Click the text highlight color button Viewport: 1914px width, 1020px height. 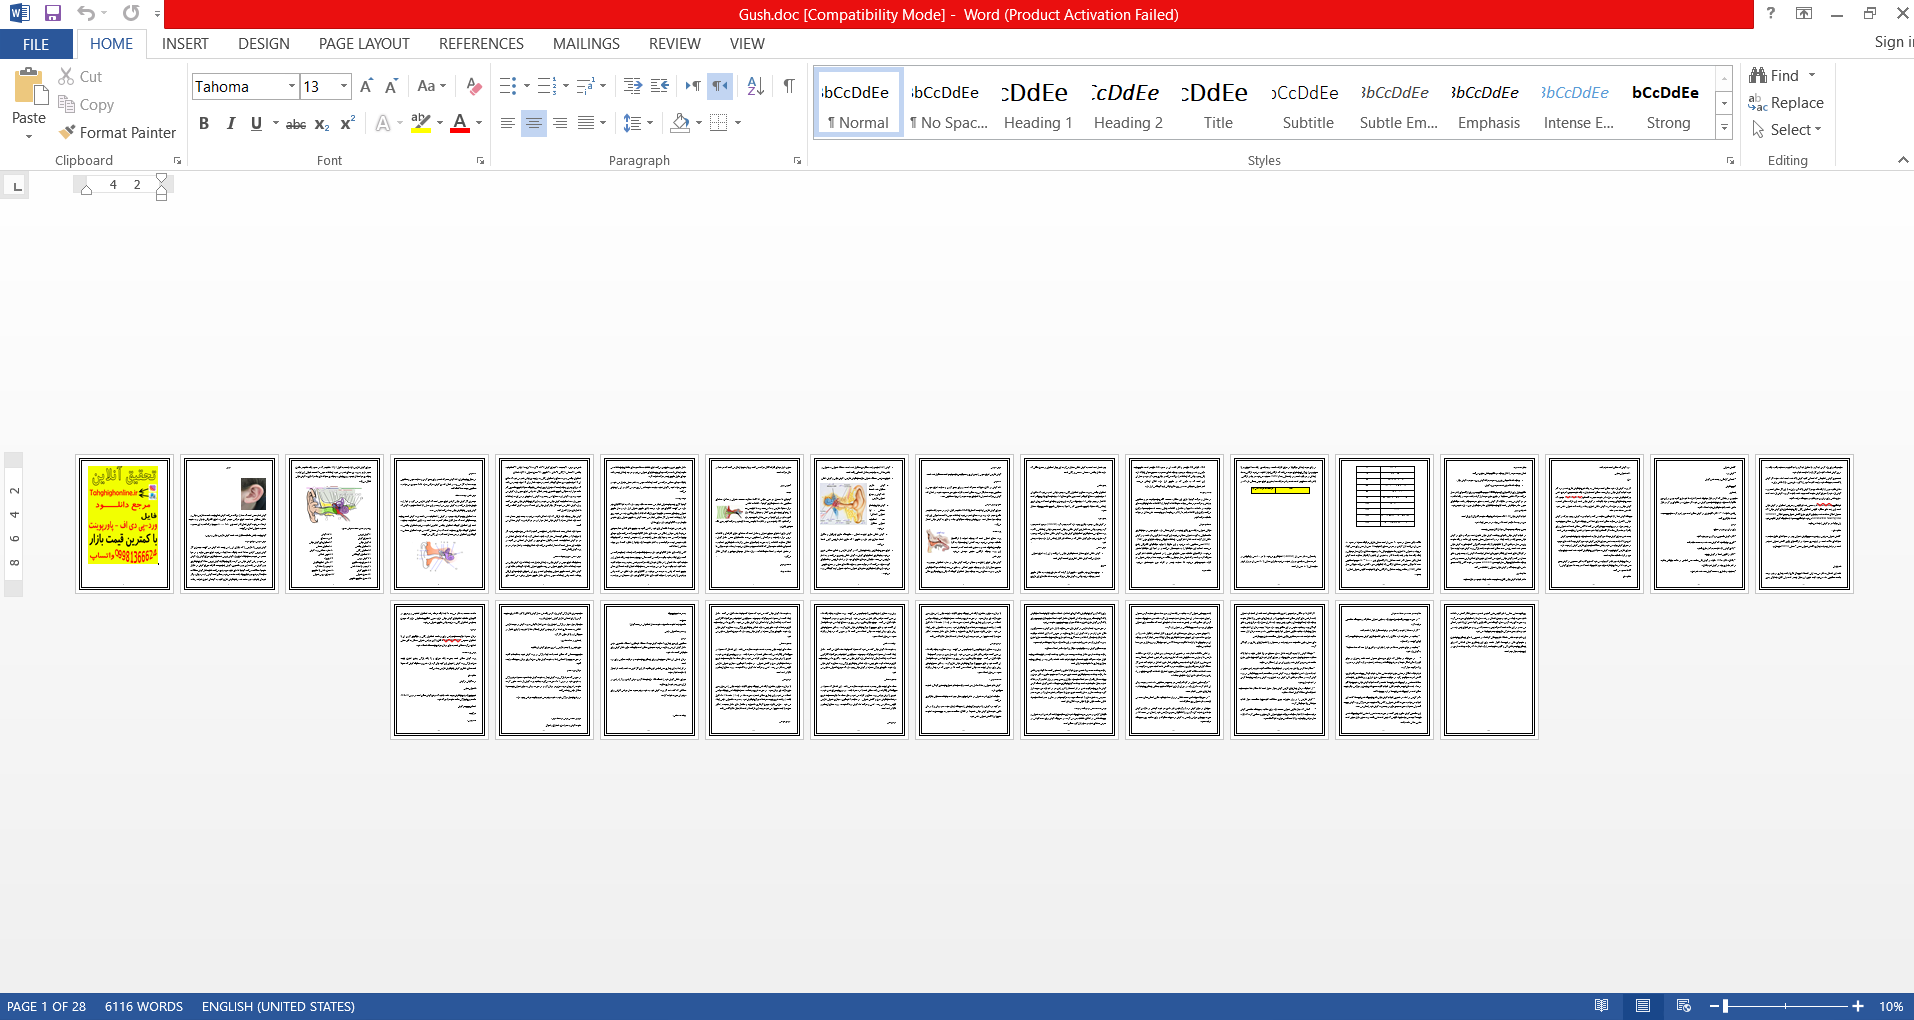pyautogui.click(x=421, y=123)
